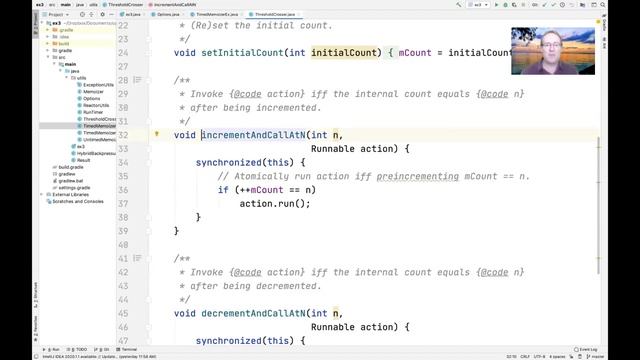640x360 pixels.
Task: Click the Select Opened File target icon
Action: tap(82, 14)
